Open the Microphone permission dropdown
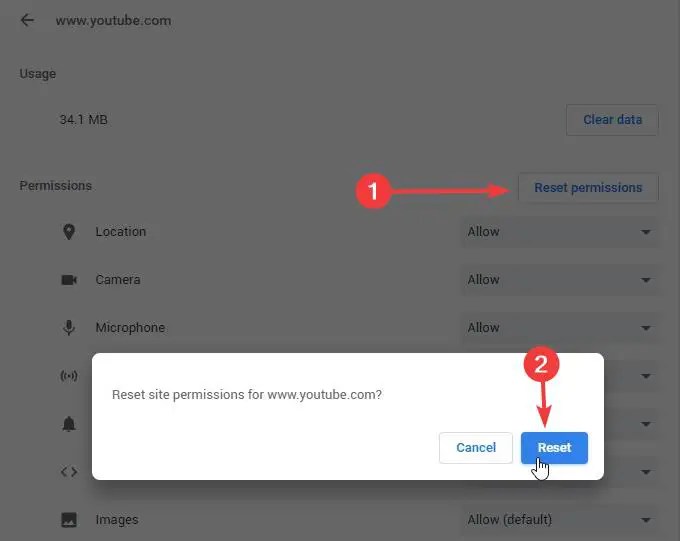This screenshot has height=541, width=680. (559, 328)
